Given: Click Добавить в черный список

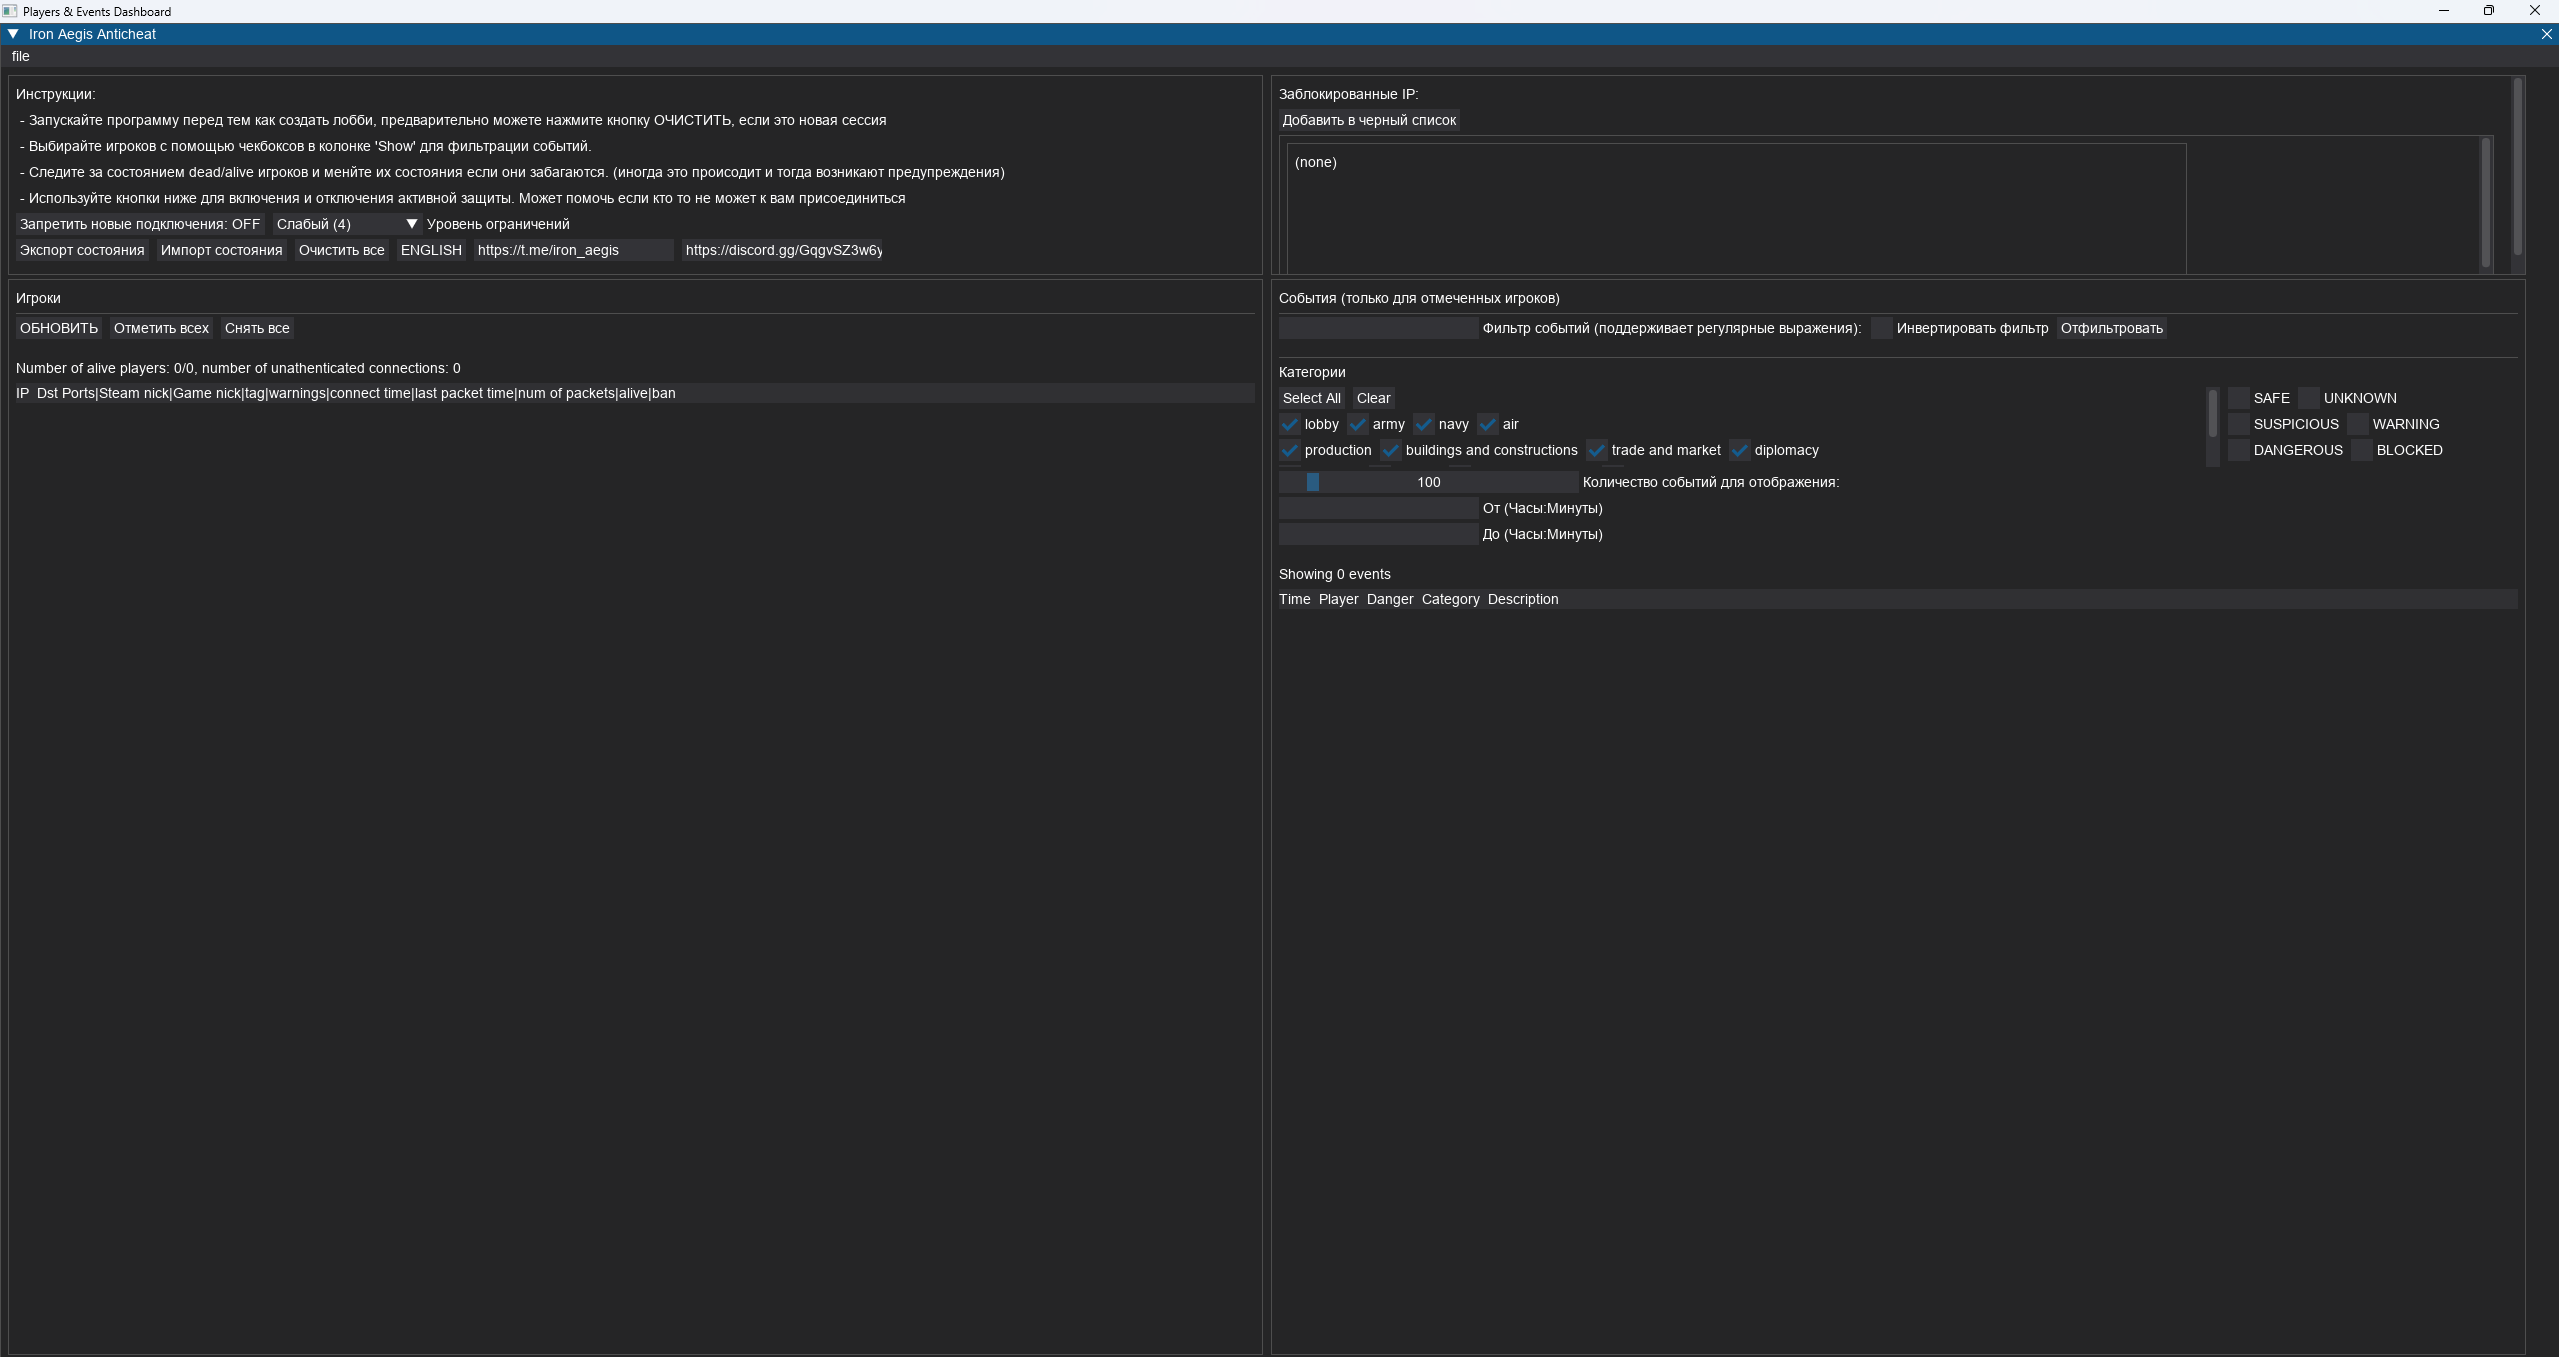Looking at the screenshot, I should click(1369, 119).
